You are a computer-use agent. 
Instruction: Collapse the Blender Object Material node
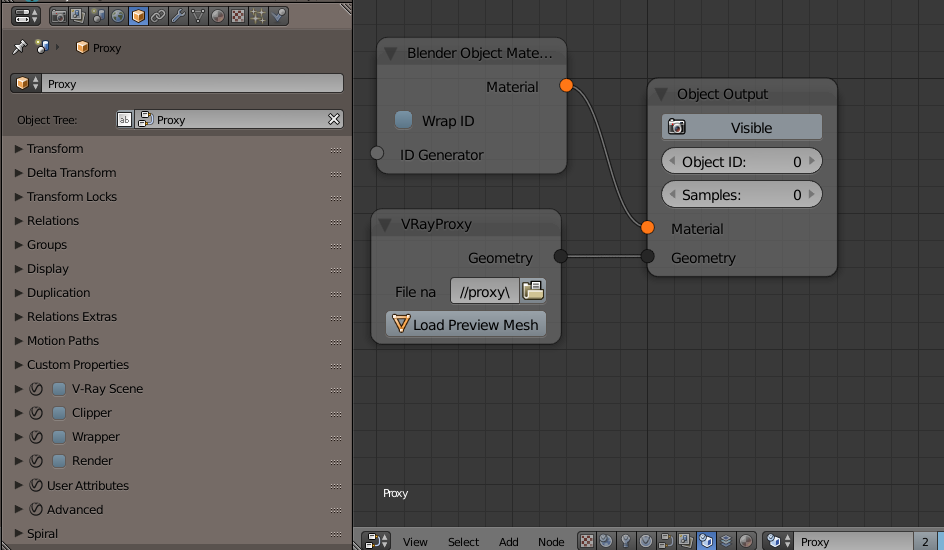click(390, 54)
